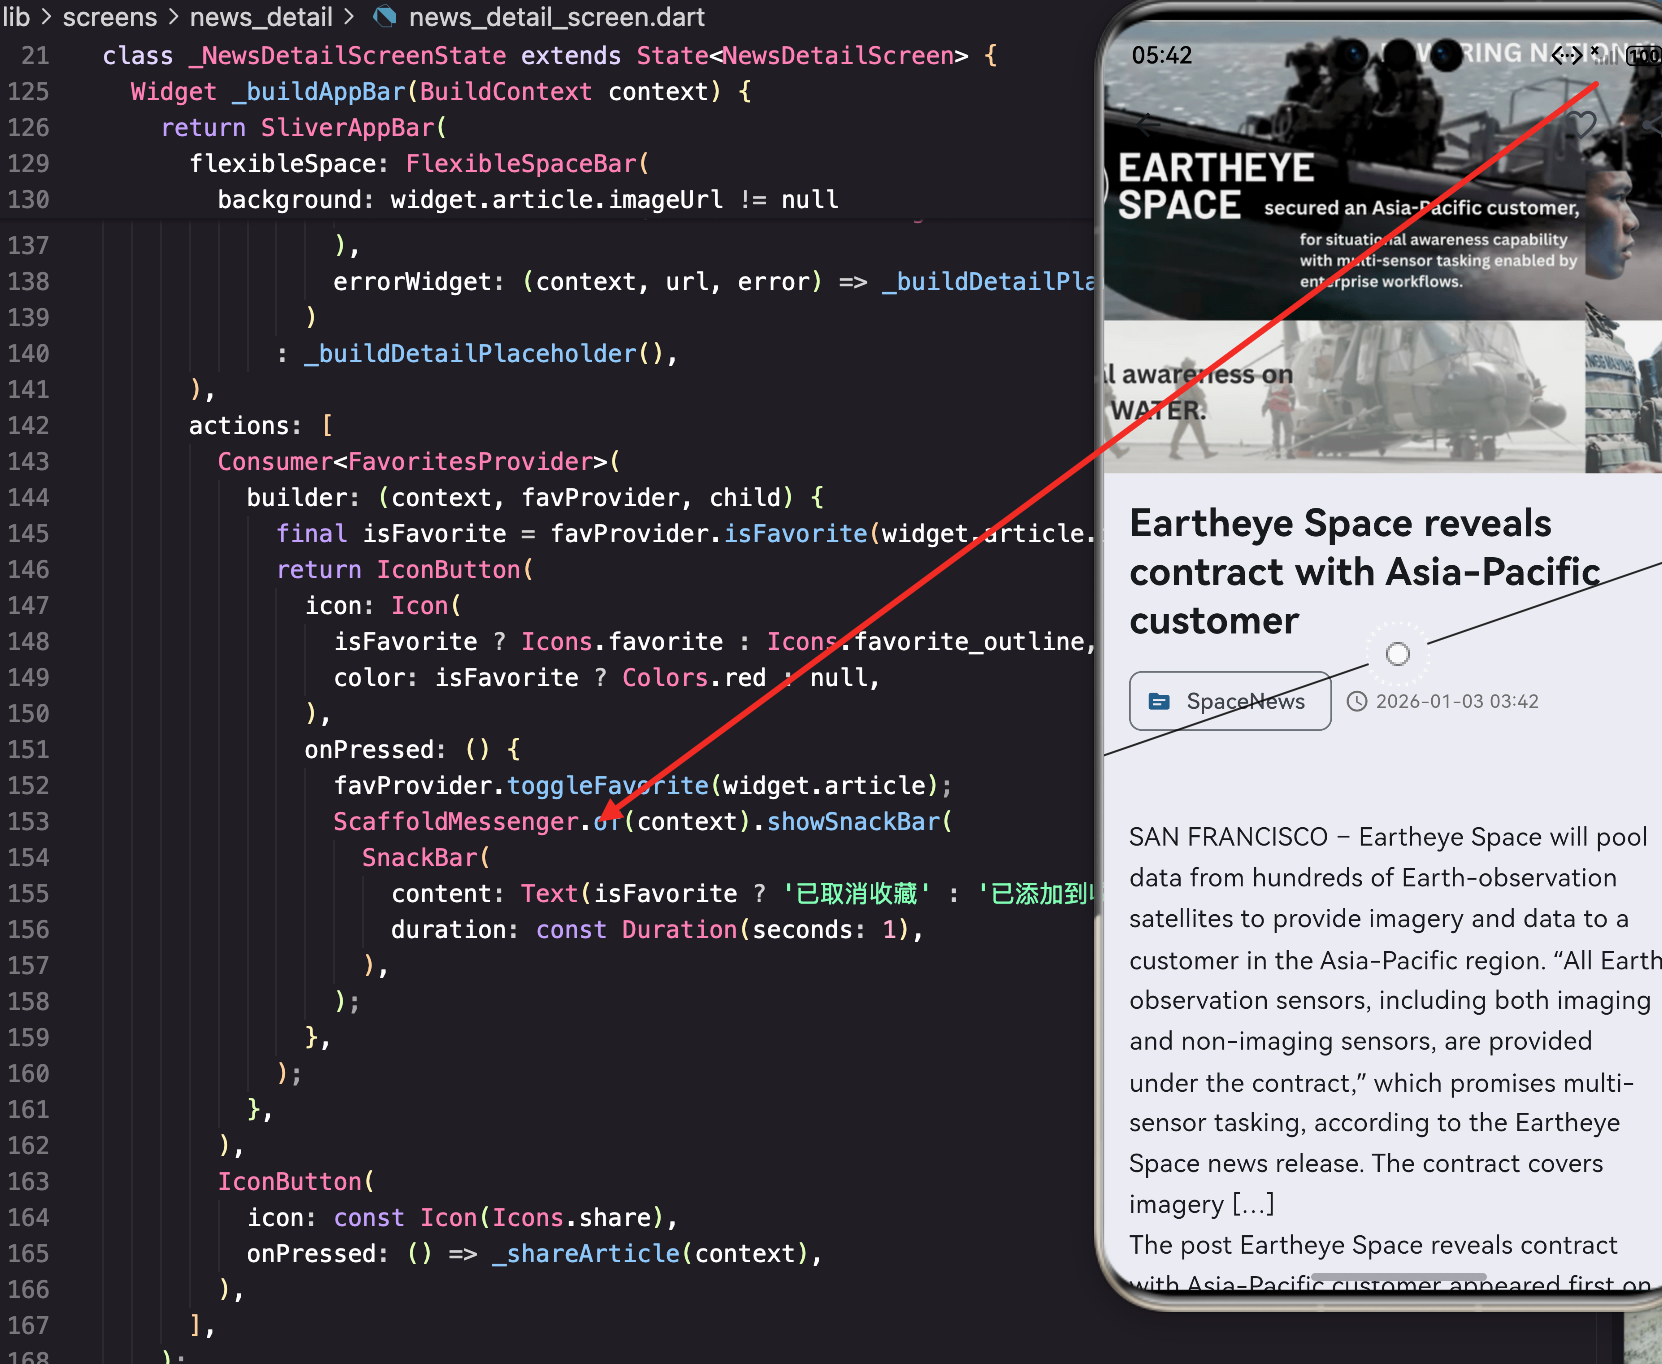1662x1364 pixels.
Task: Click the folder icon in the SpaceNews chip
Action: [1159, 701]
